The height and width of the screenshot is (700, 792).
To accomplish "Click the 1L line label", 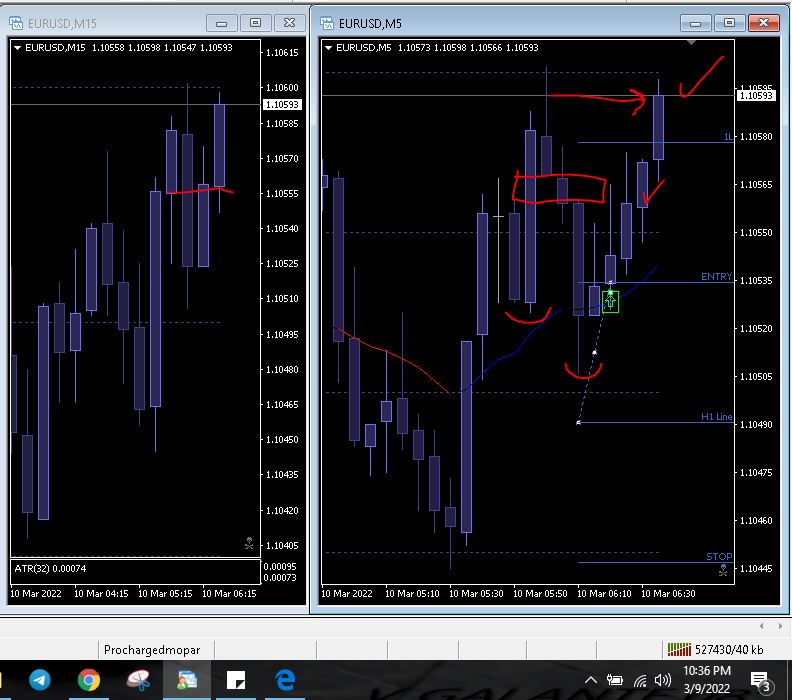I will click(728, 136).
